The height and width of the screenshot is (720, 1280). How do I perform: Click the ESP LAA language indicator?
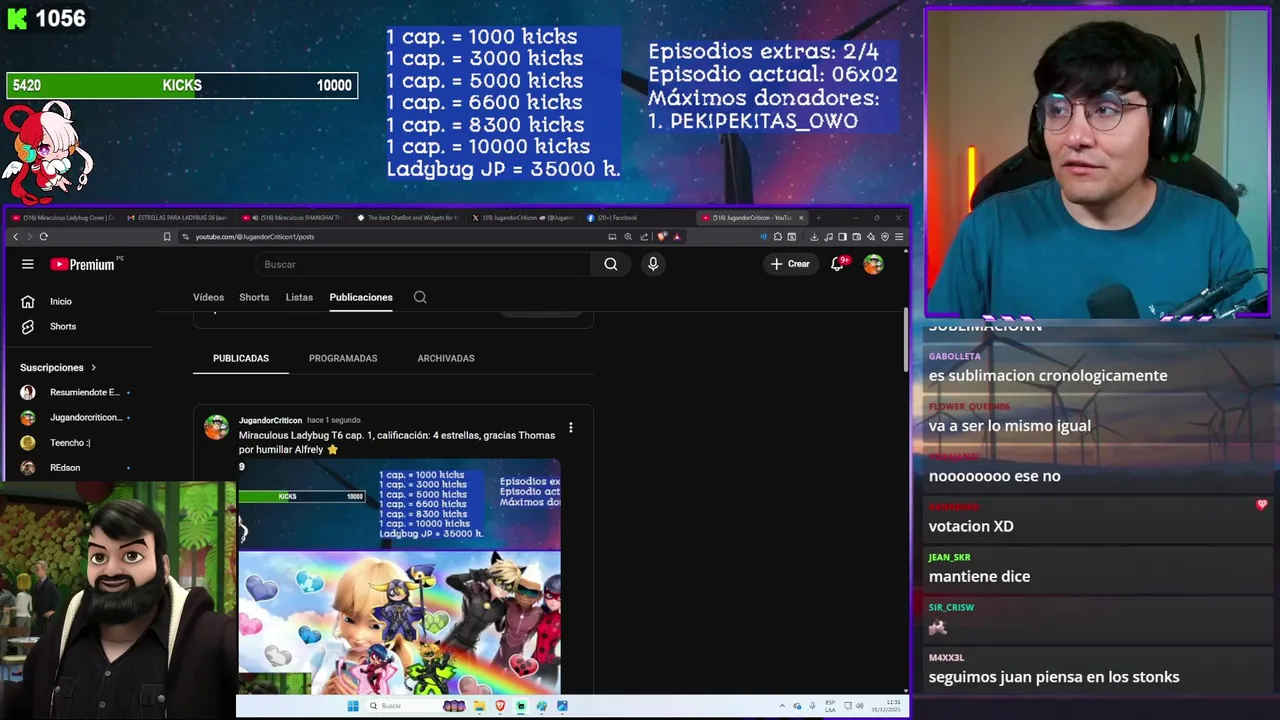coord(830,706)
